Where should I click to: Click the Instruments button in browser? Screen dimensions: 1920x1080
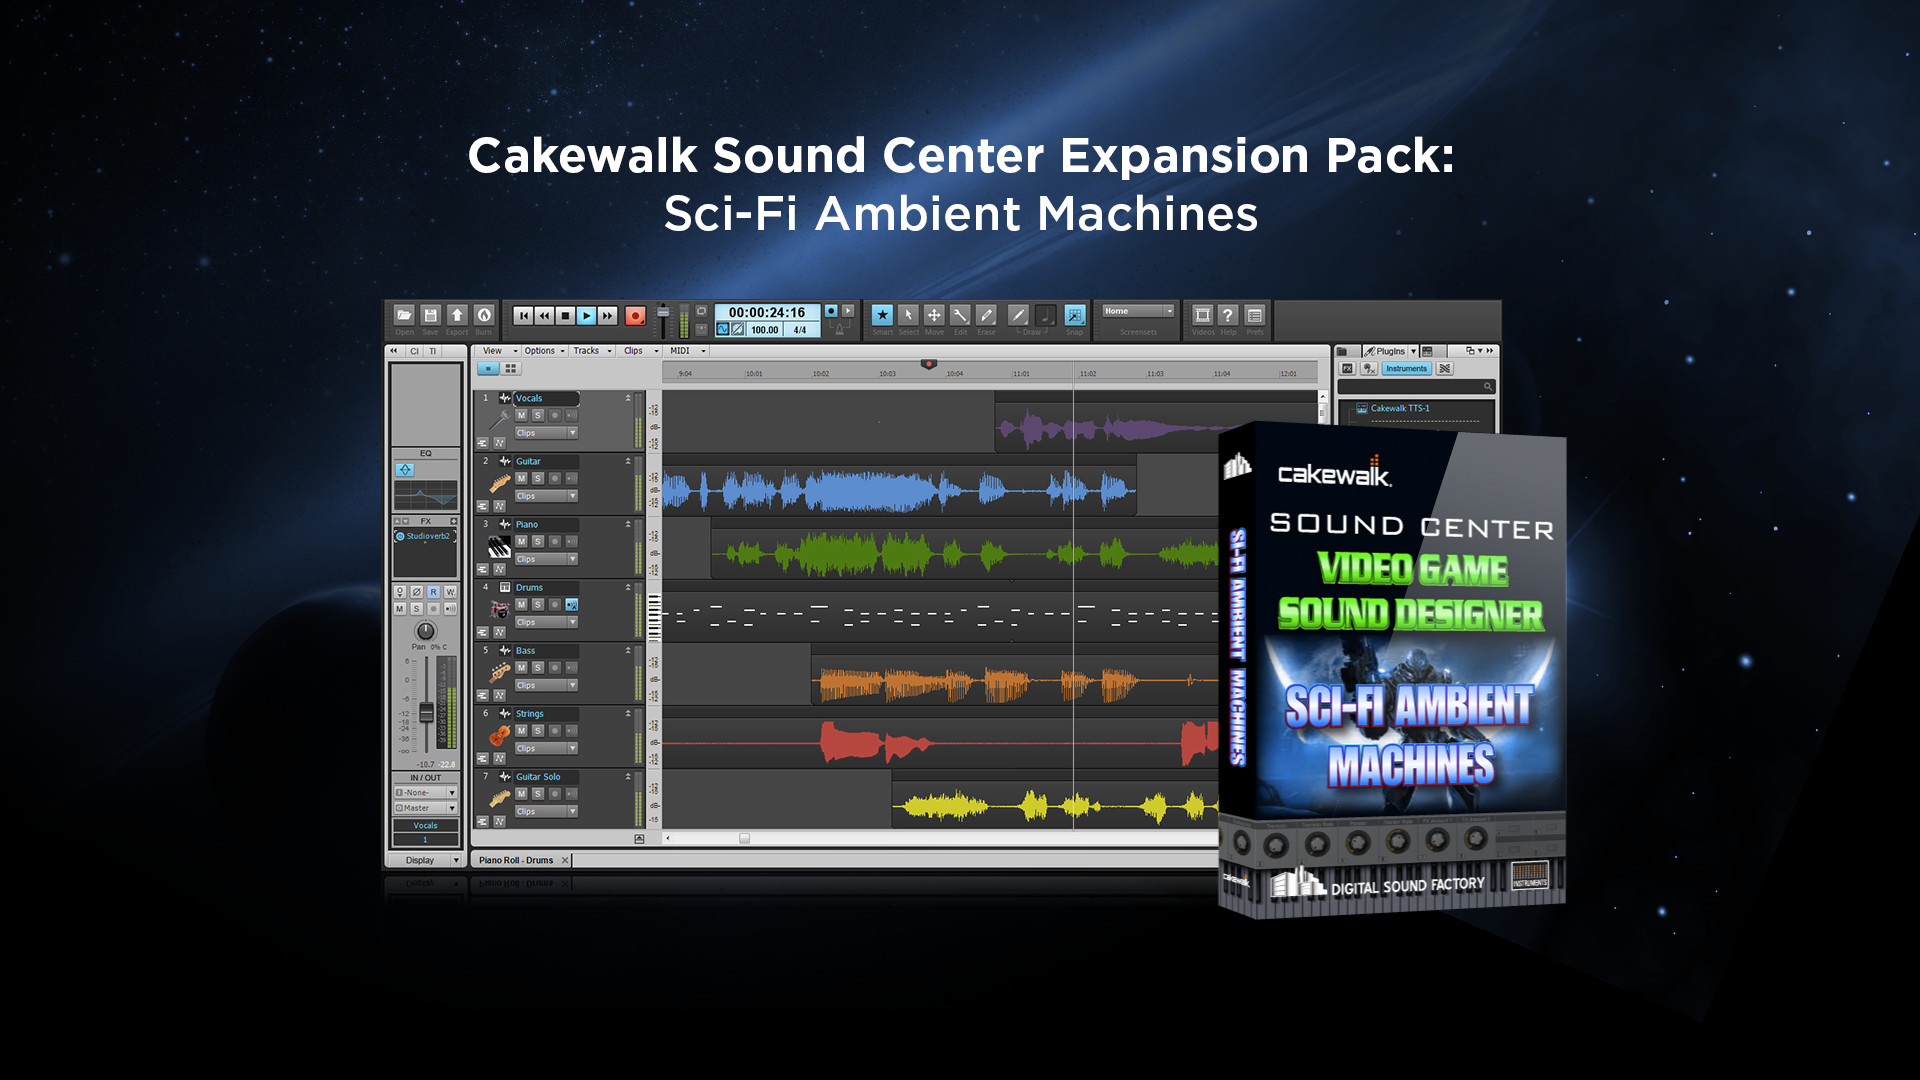pos(1406,369)
